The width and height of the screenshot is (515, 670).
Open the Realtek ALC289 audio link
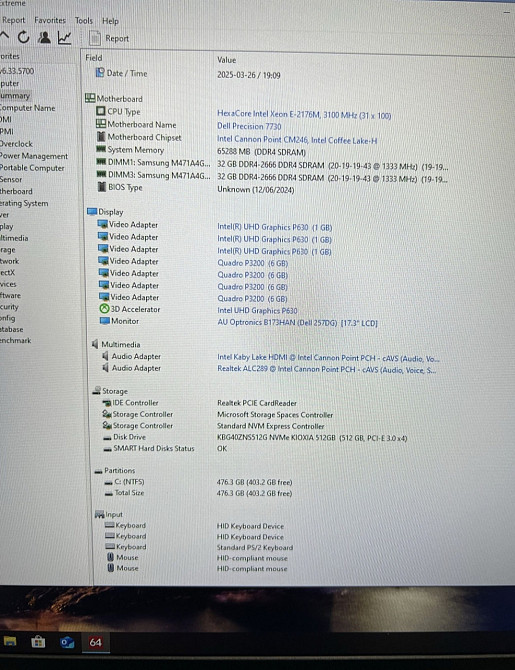pos(327,369)
